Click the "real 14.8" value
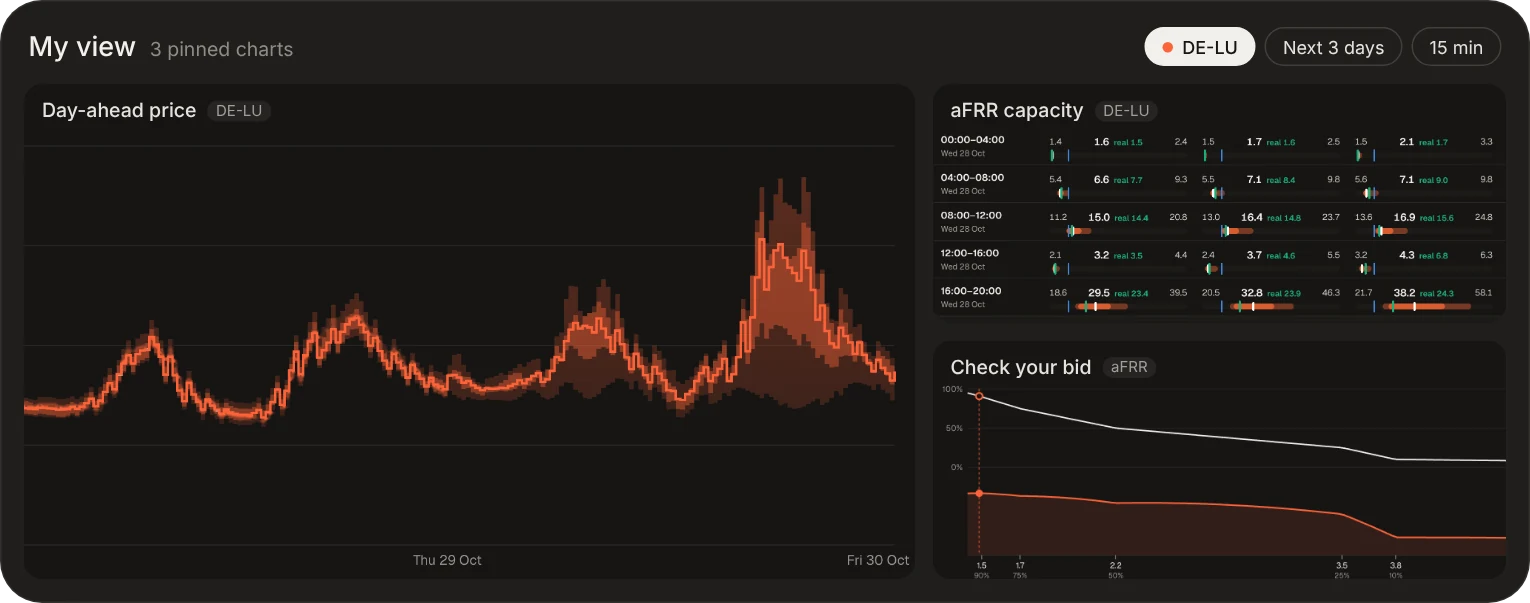 coord(1284,218)
